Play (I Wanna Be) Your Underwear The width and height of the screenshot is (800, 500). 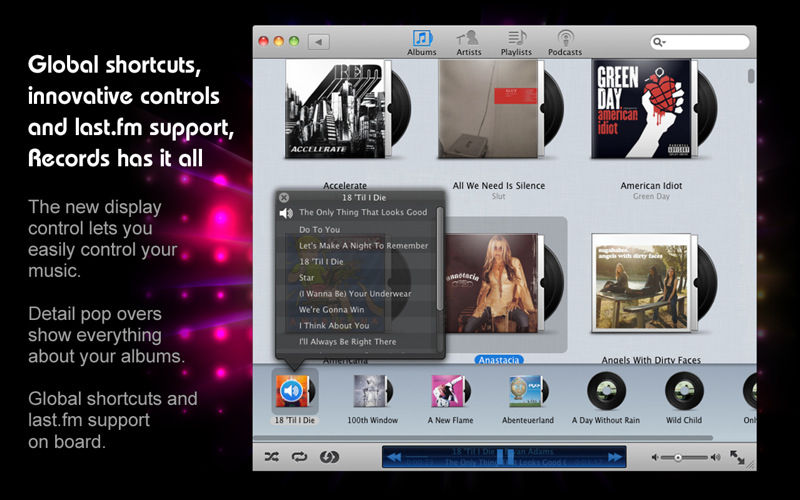click(x=357, y=293)
